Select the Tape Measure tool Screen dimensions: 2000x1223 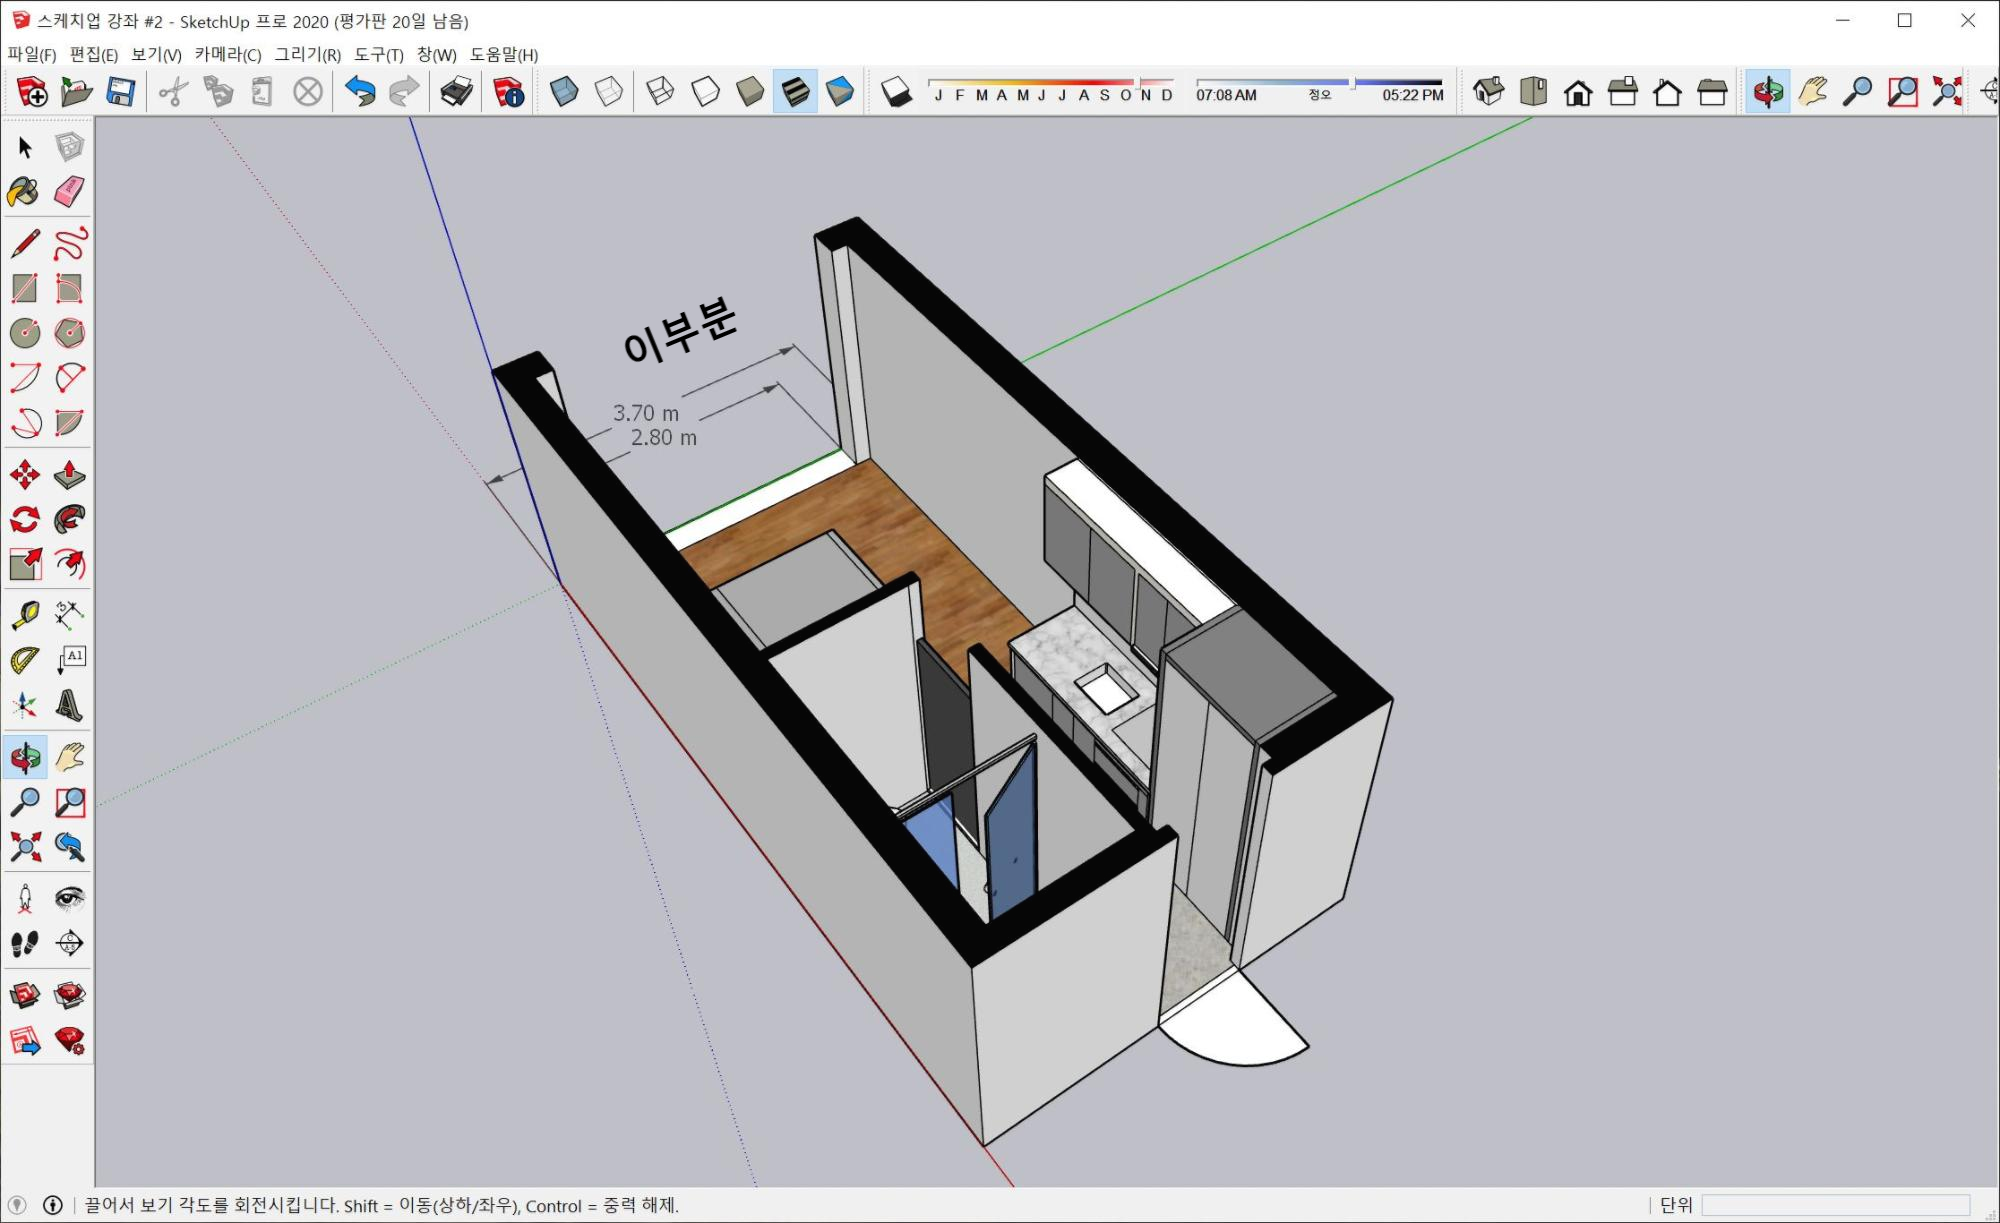coord(24,615)
